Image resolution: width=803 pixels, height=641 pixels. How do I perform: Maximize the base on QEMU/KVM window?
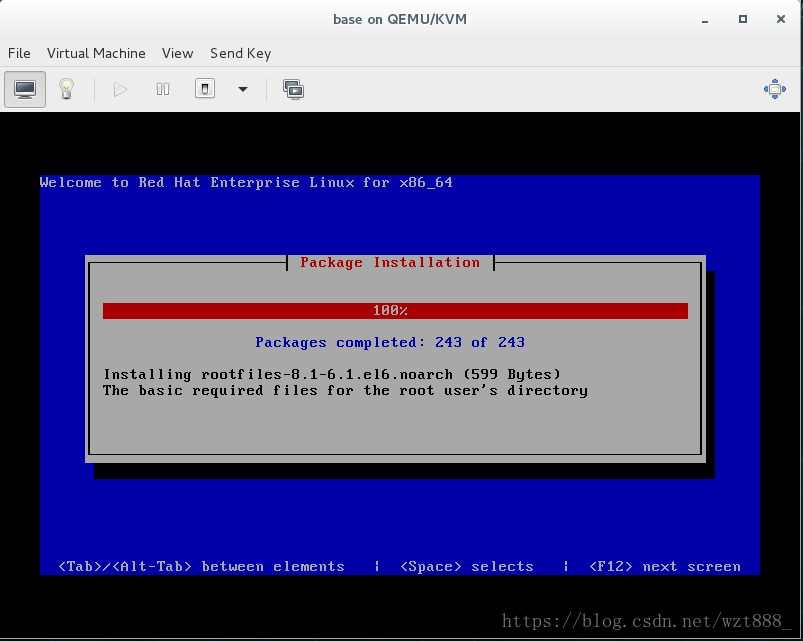(x=743, y=19)
